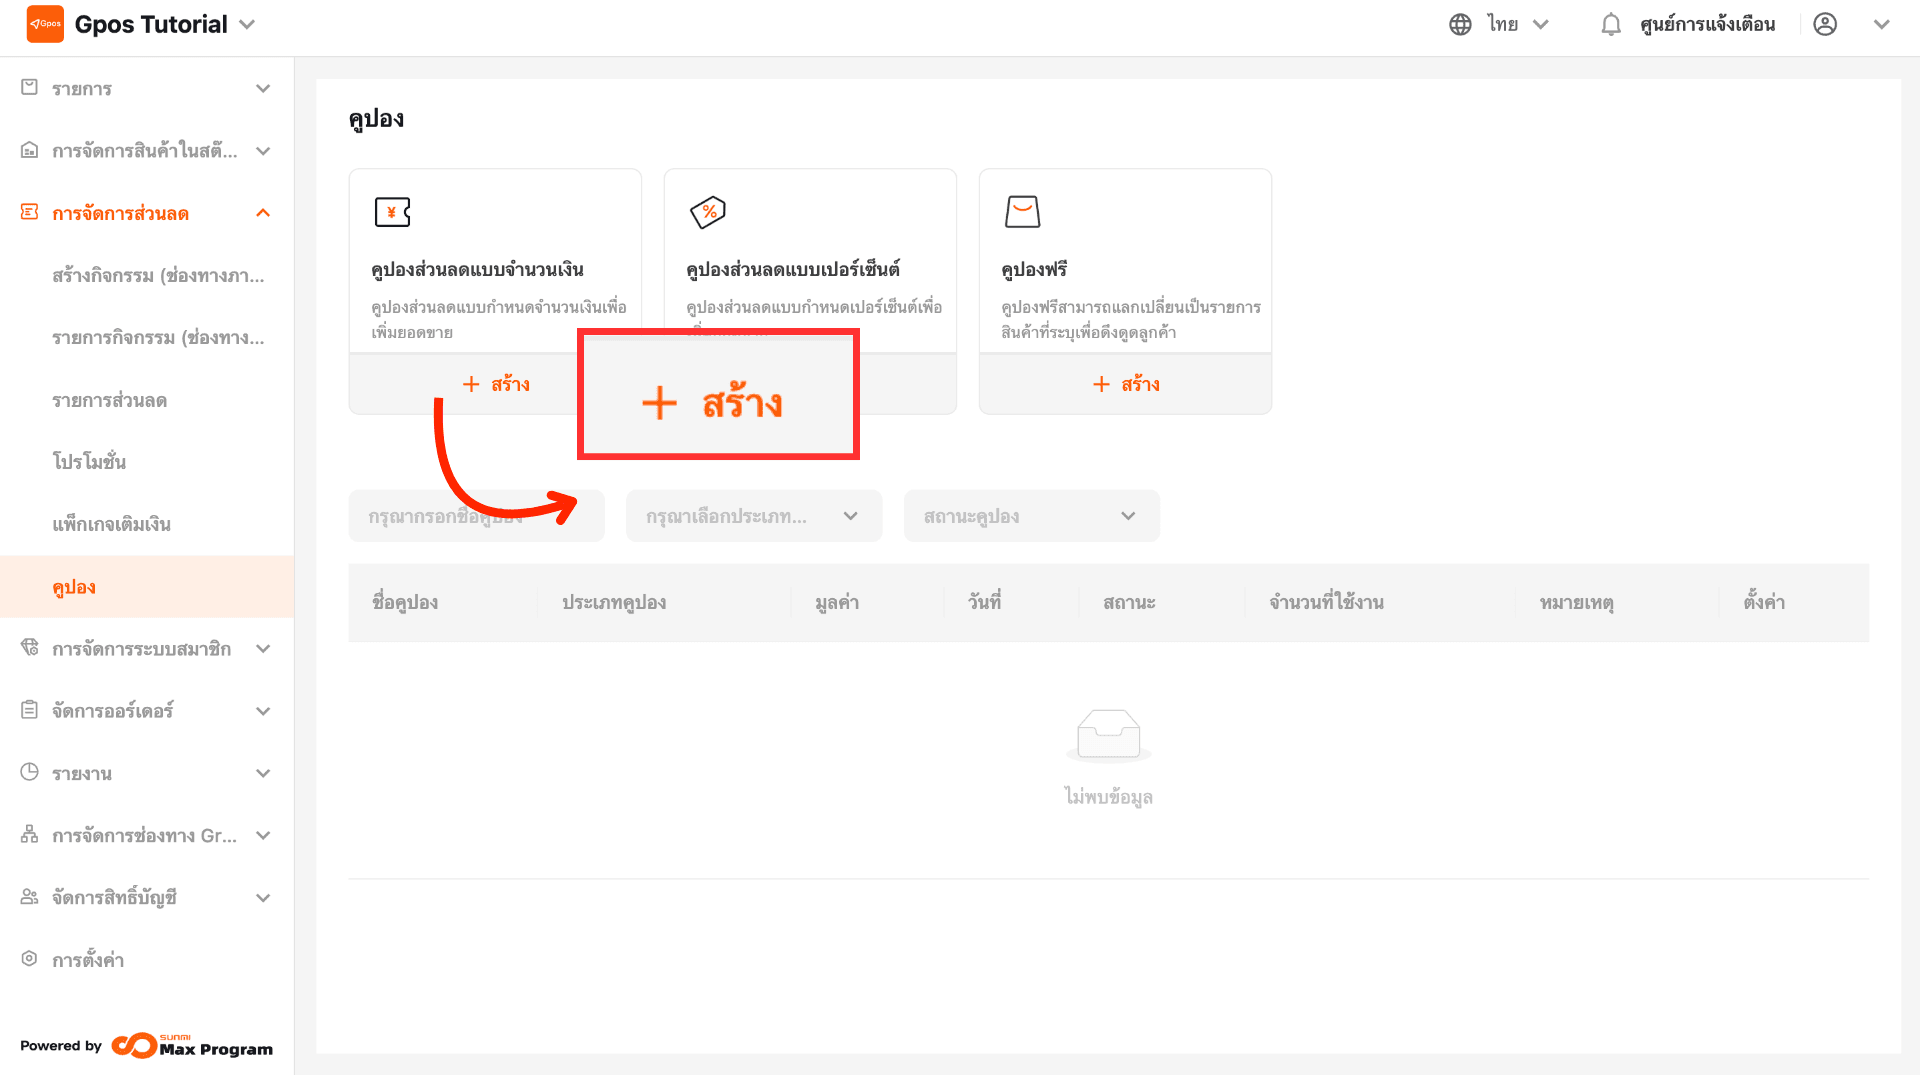Click the notification bell icon

click(x=1610, y=24)
